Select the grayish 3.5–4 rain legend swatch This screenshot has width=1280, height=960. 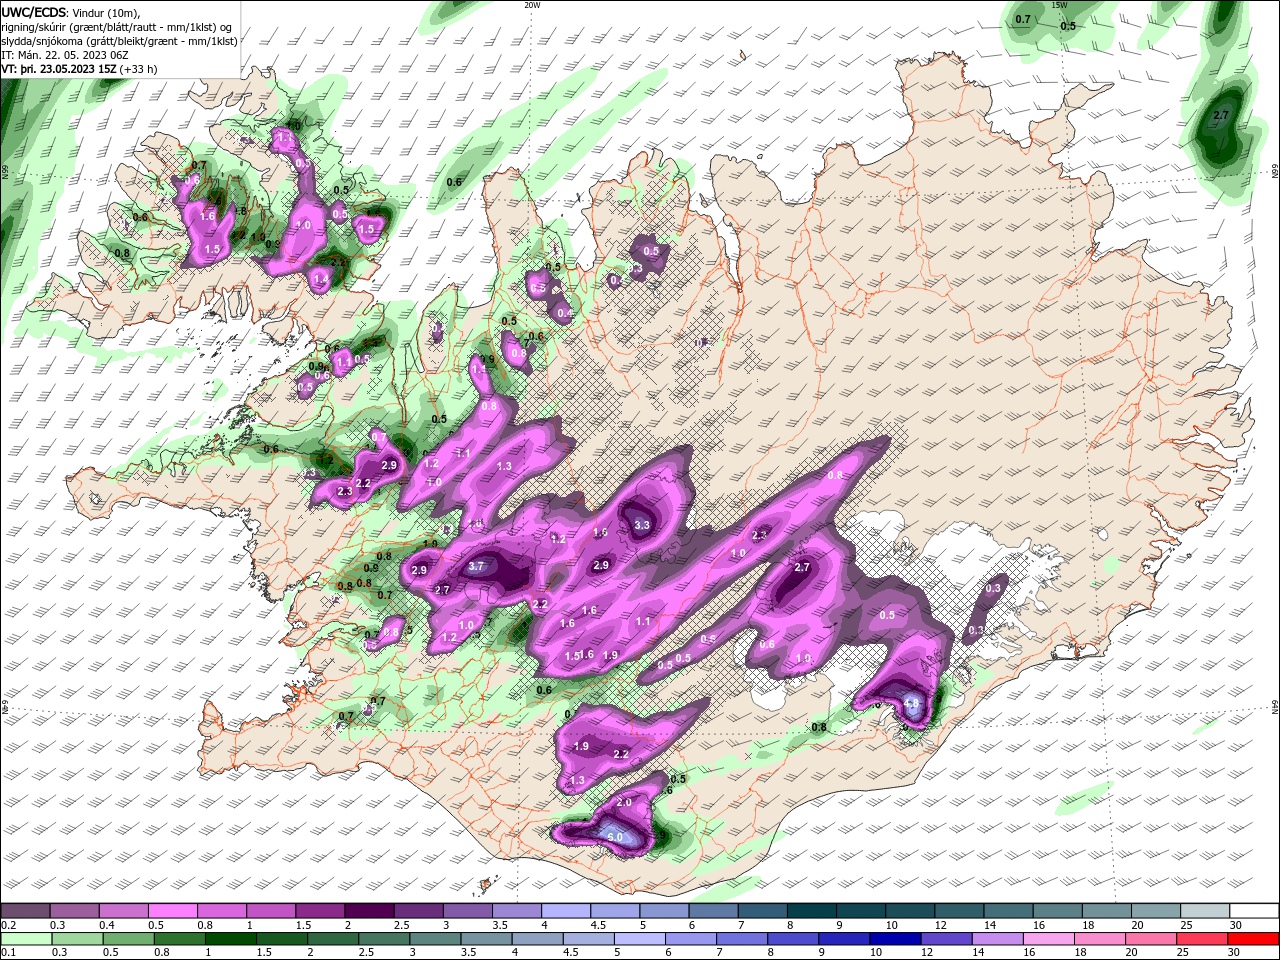coord(487,939)
